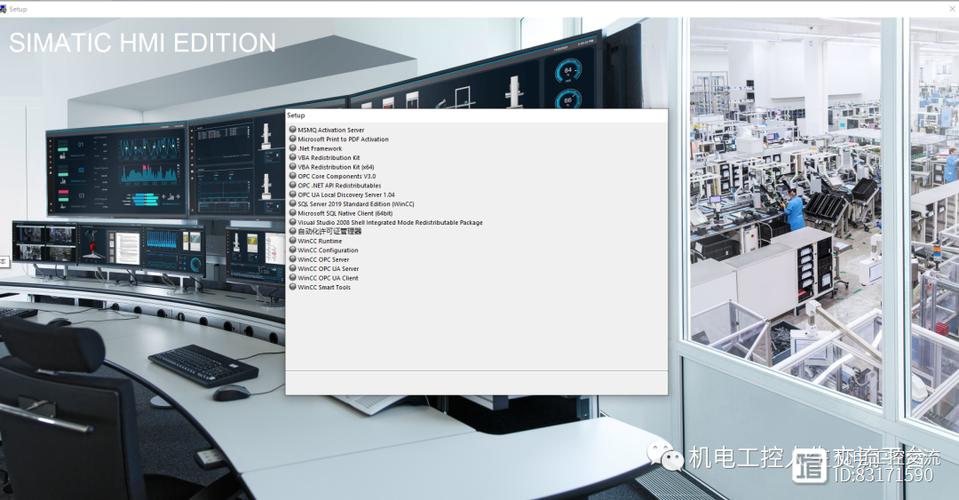The image size is (959, 500).
Task: Click the 'Setup' heading inside the dialog
Action: pyautogui.click(x=296, y=115)
